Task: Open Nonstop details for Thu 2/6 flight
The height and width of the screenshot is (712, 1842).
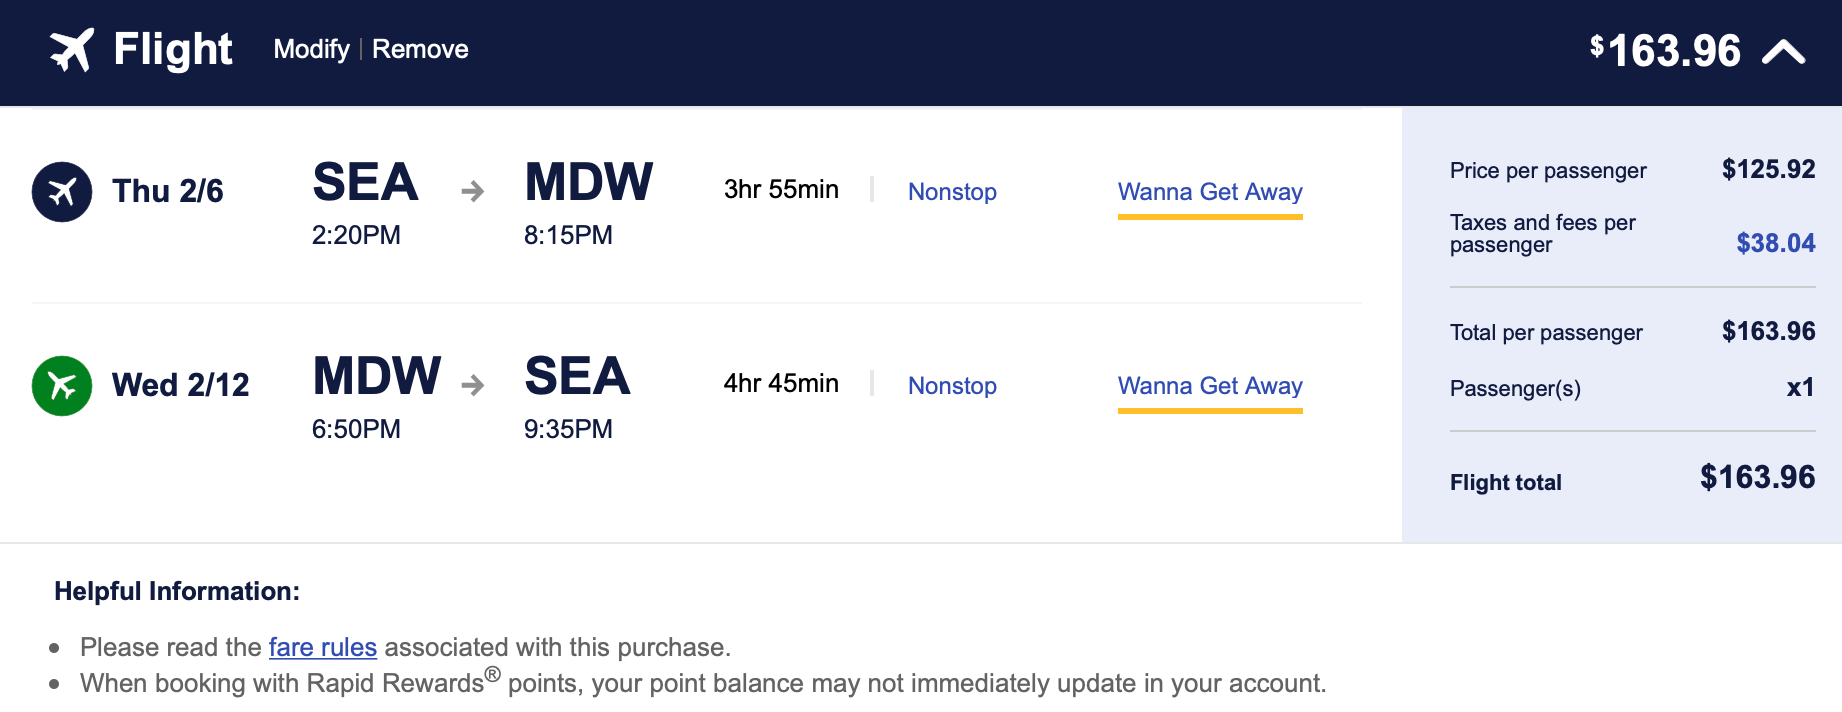Action: point(952,191)
